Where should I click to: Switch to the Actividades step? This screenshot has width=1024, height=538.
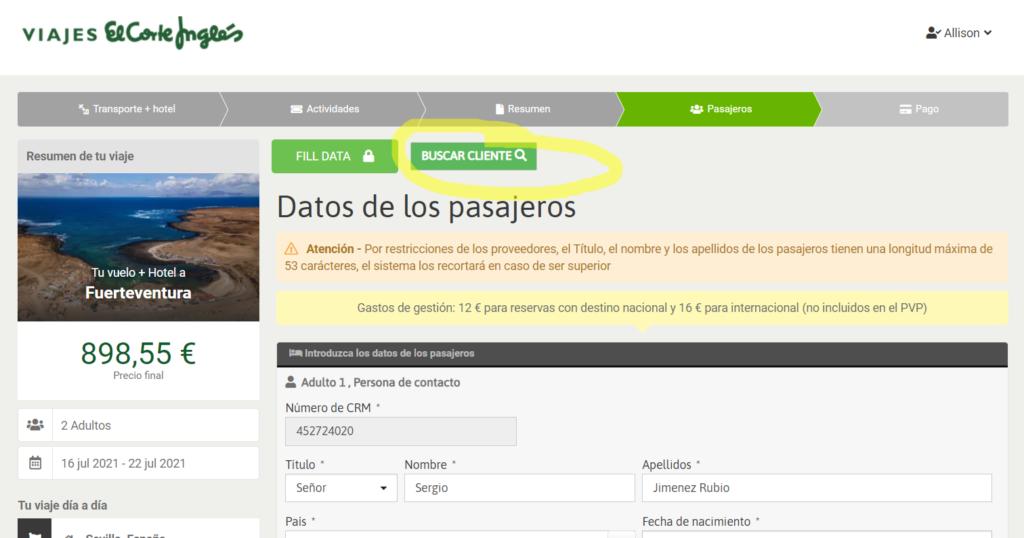click(324, 109)
